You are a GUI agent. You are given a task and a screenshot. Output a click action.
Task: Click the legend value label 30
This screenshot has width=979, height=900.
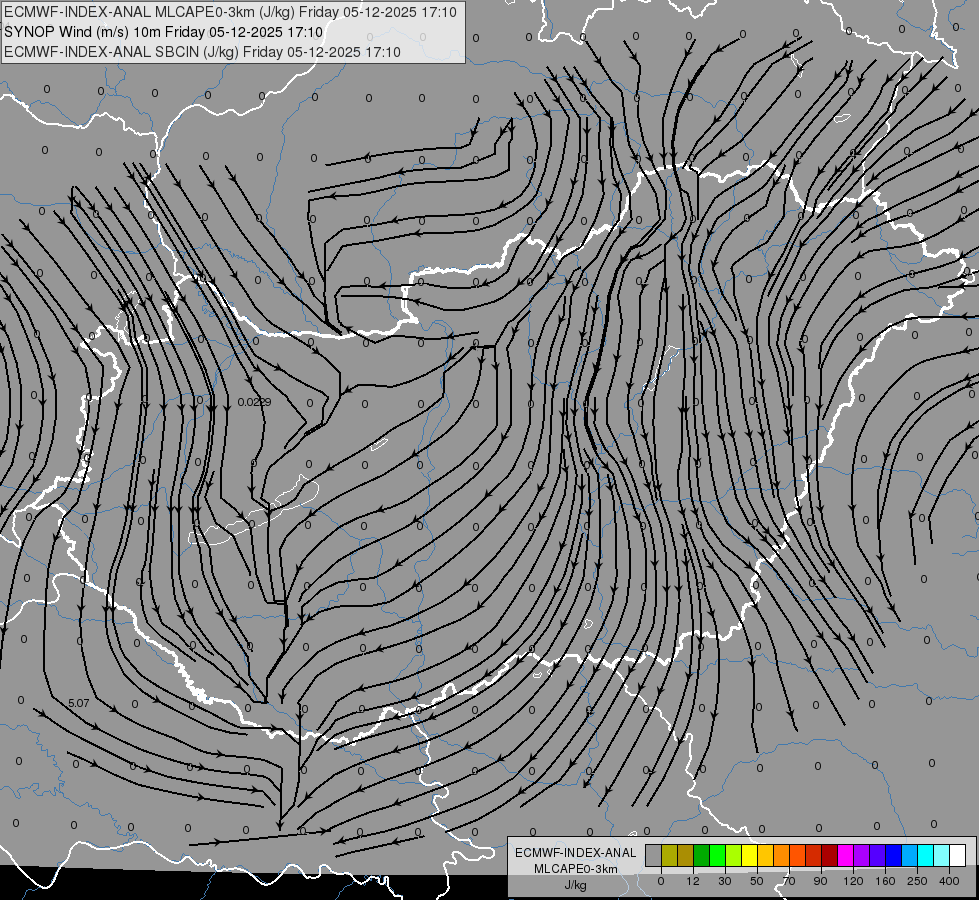pyautogui.click(x=725, y=881)
